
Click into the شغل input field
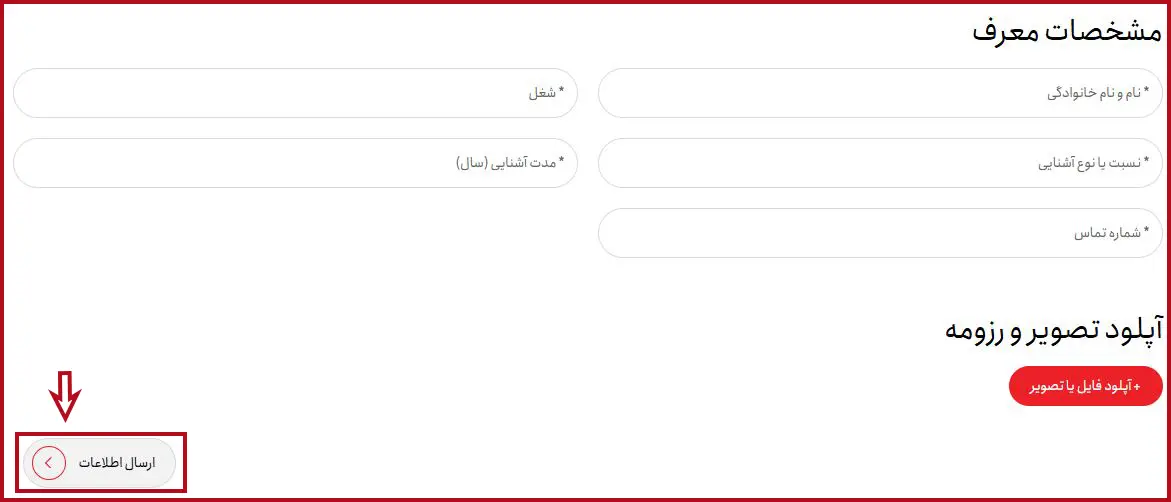[295, 93]
